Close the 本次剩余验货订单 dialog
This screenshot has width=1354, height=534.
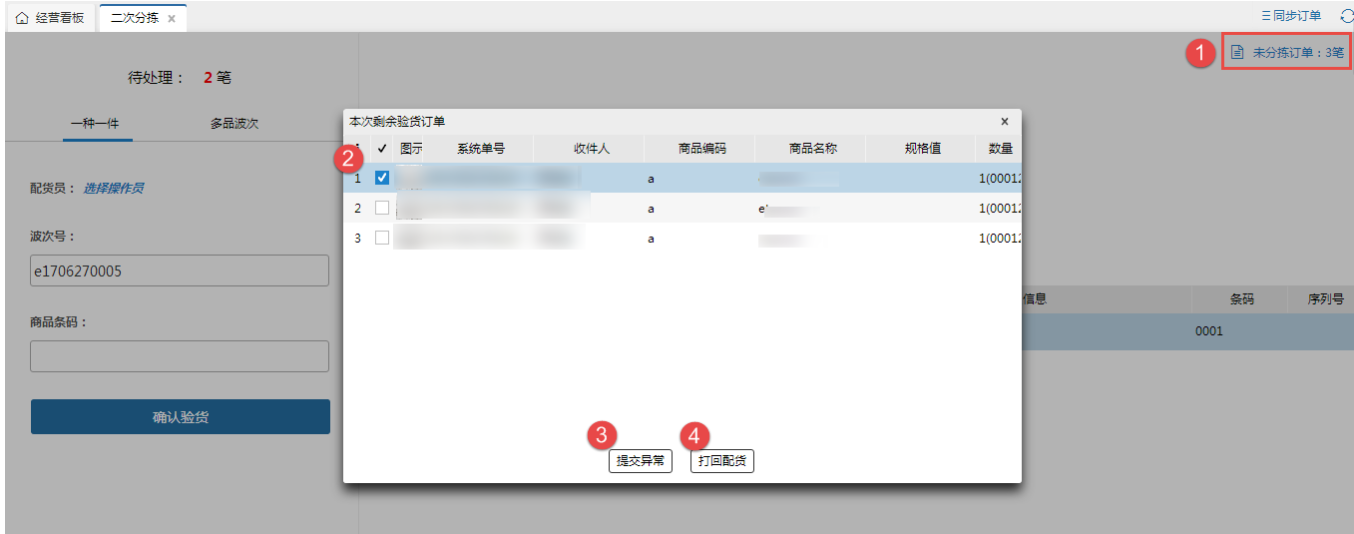1005,121
